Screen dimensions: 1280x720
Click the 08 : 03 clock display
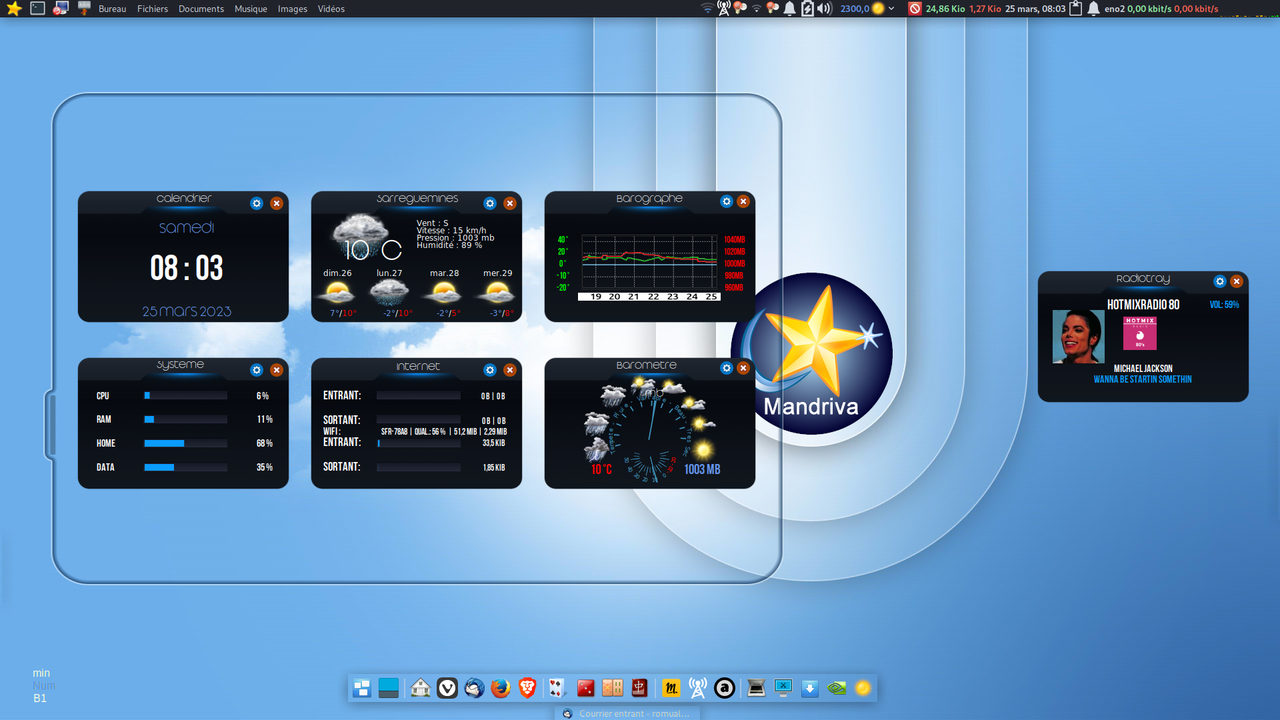[187, 268]
